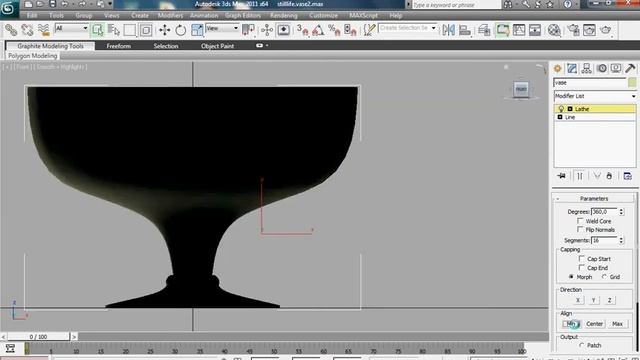Select Grid capping radio button

pyautogui.click(x=604, y=277)
